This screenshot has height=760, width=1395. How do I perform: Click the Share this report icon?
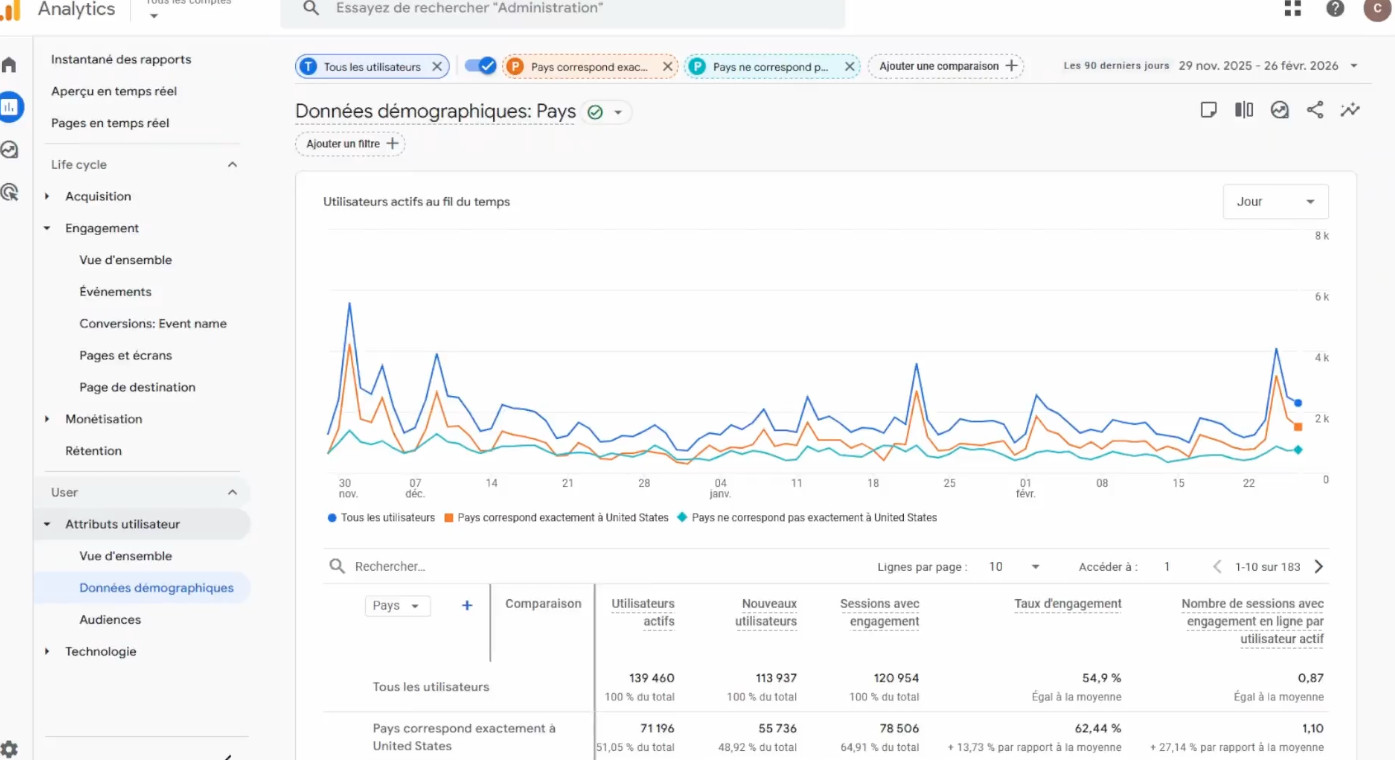pyautogui.click(x=1315, y=110)
